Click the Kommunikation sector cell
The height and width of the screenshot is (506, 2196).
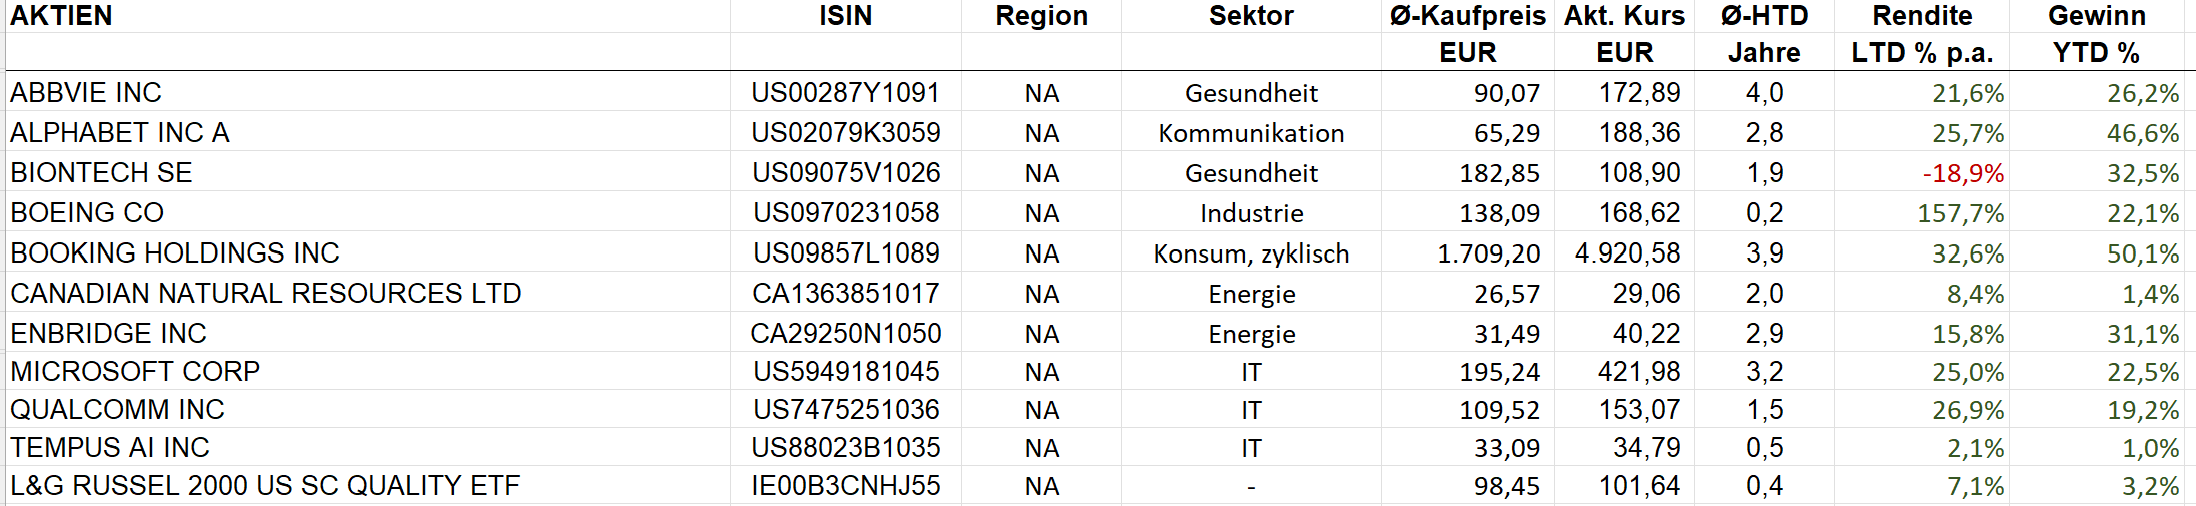coord(1251,133)
